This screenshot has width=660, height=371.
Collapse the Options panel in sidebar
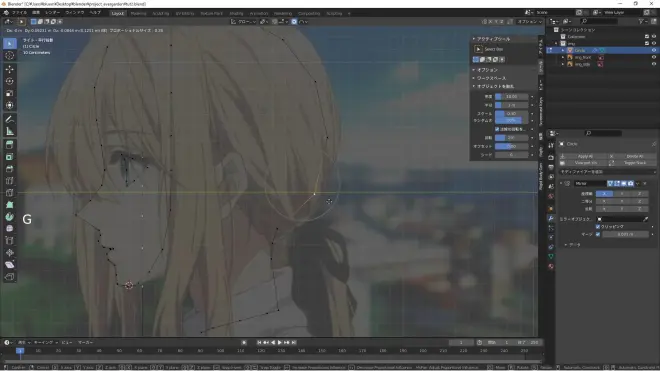tap(486, 70)
